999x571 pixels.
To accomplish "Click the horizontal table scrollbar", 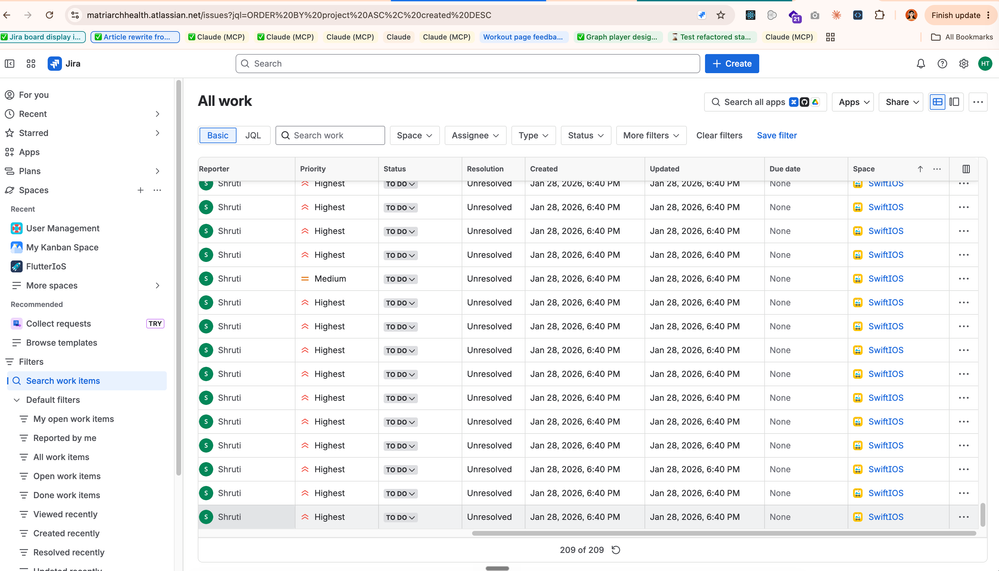I will point(724,533).
